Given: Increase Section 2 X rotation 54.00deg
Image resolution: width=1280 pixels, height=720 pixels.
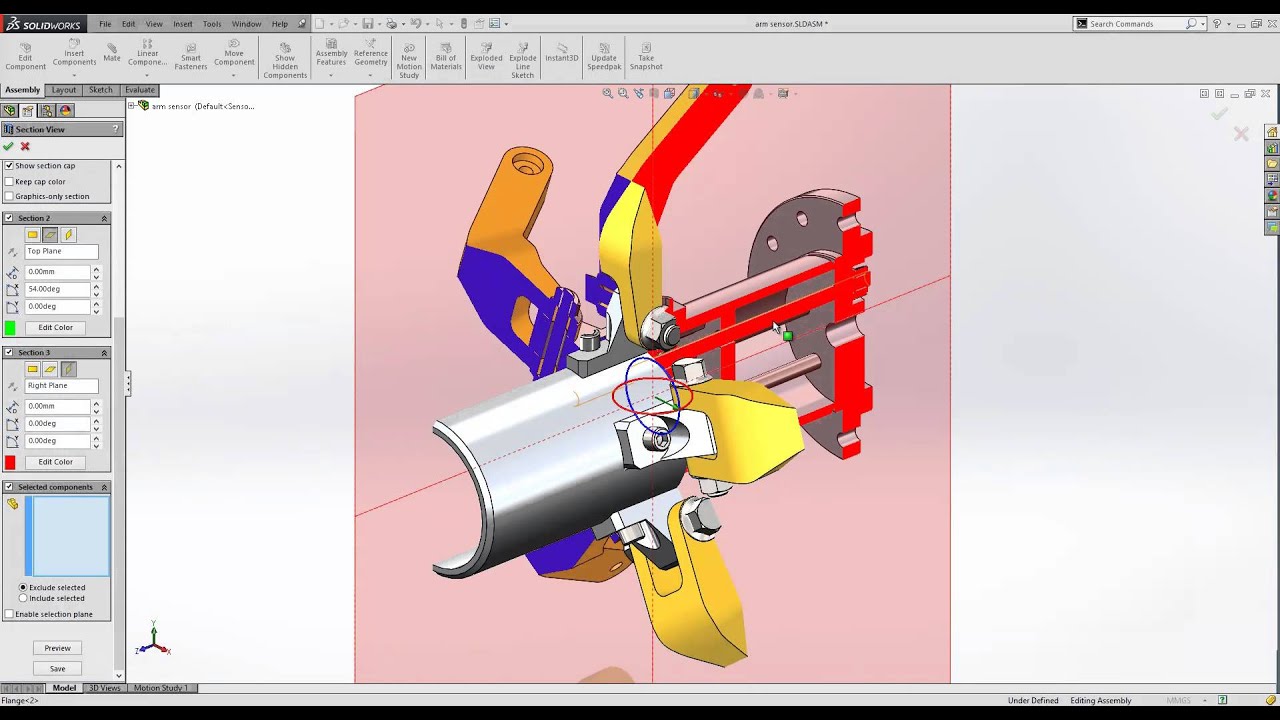Looking at the screenshot, I should pos(96,286).
